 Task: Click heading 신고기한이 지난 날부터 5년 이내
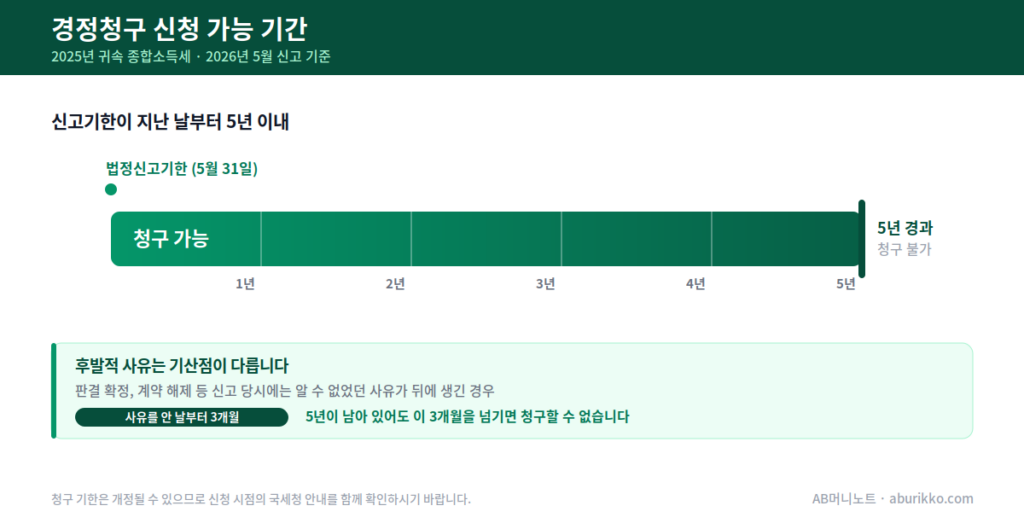[170, 121]
